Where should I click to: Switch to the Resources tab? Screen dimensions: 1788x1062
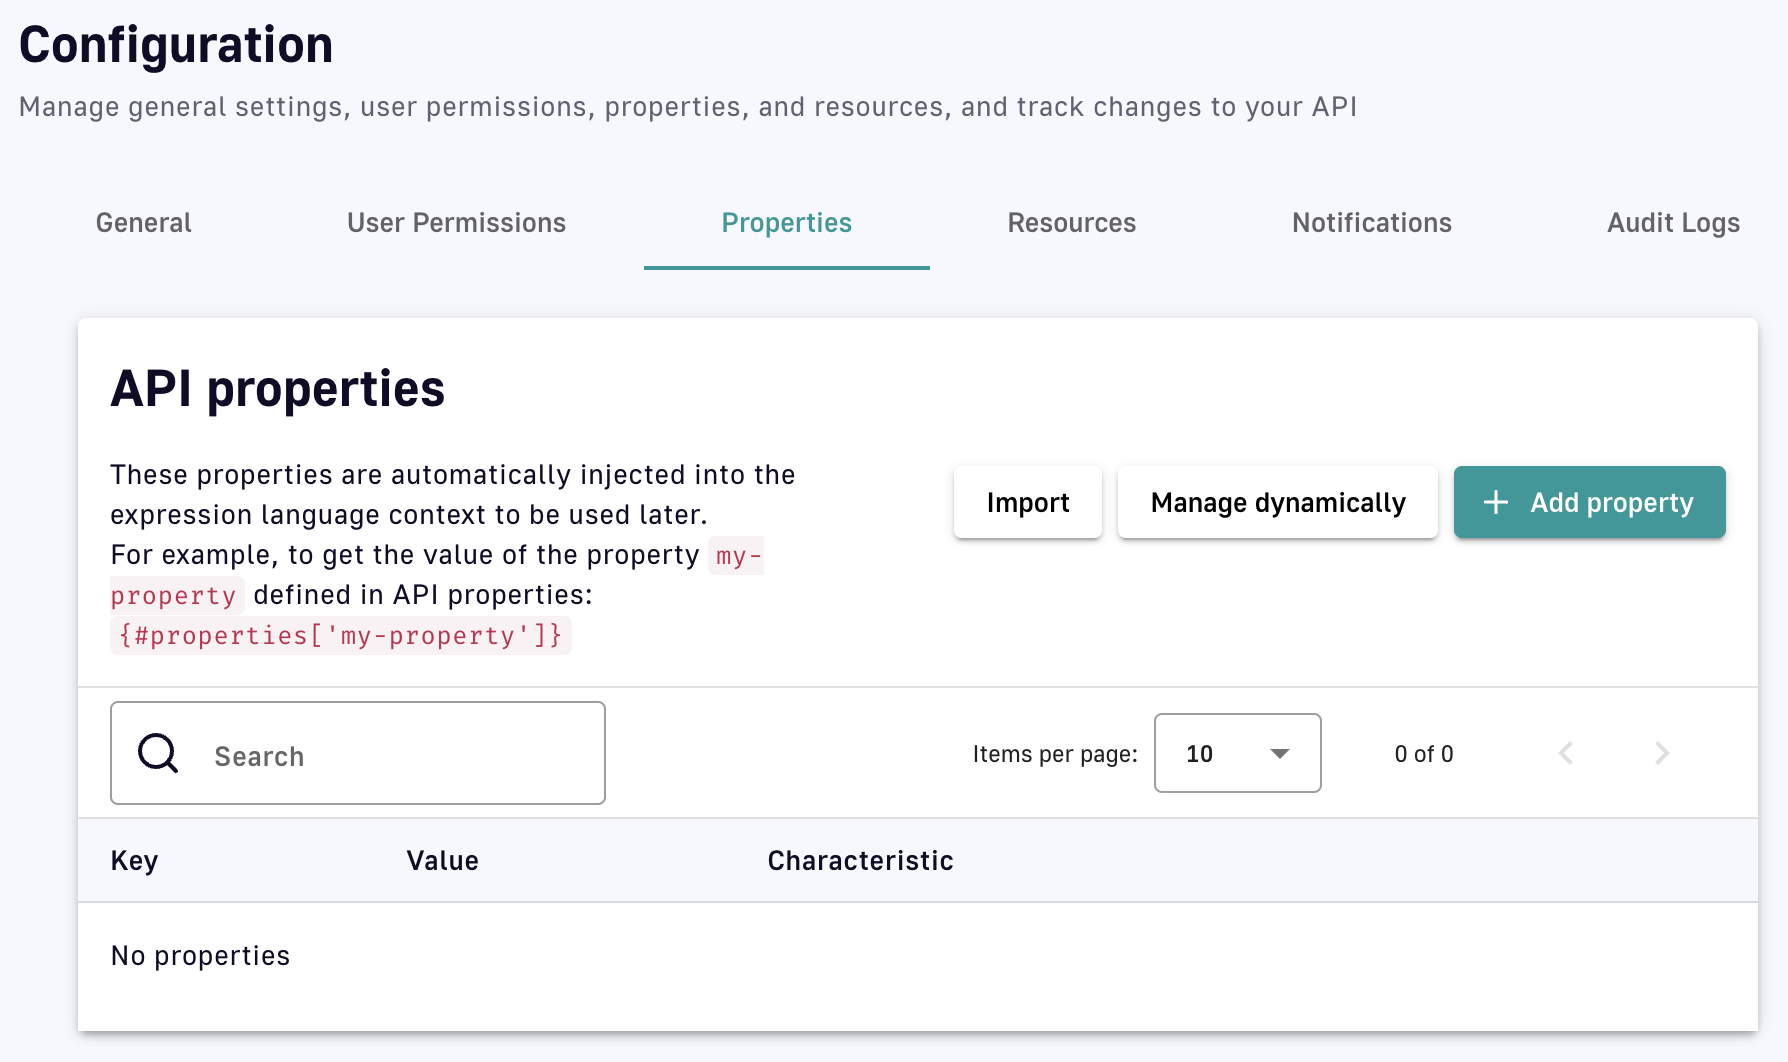tap(1071, 223)
